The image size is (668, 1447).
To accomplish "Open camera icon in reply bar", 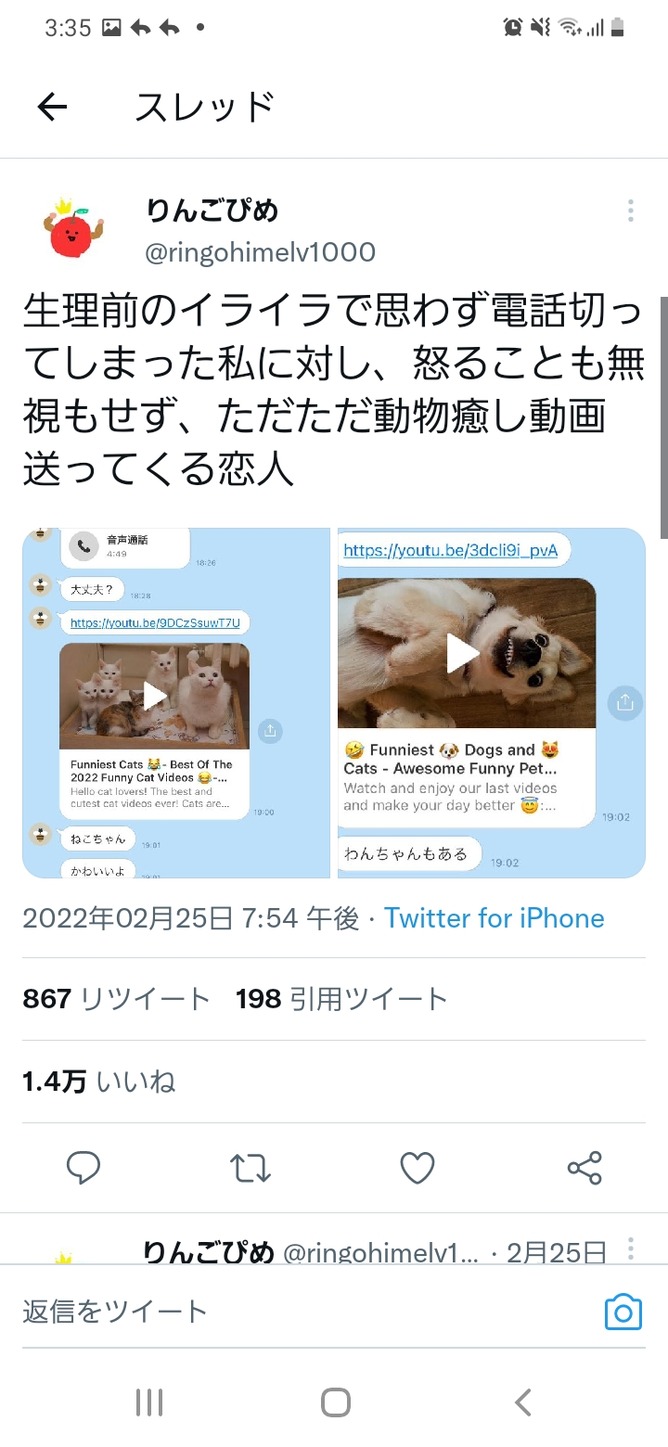I will coord(623,1312).
